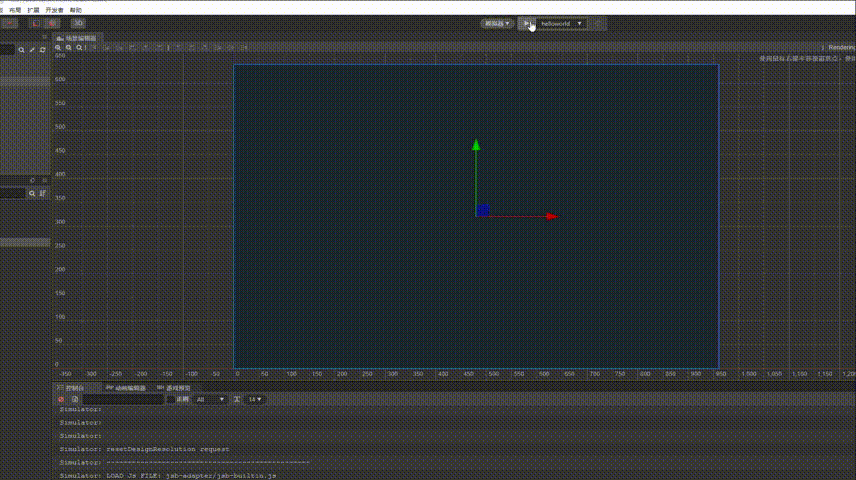Click the reset zoom magnifier in scene toolbar

[x=80, y=48]
